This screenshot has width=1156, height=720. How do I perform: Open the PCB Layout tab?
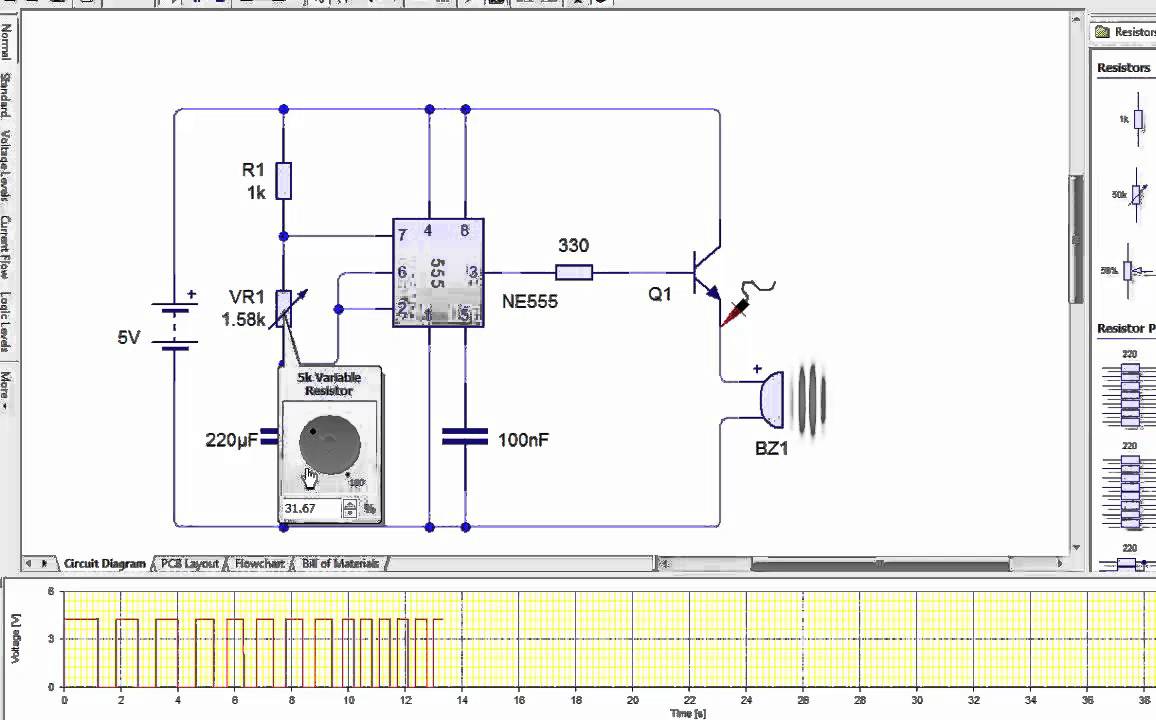189,564
